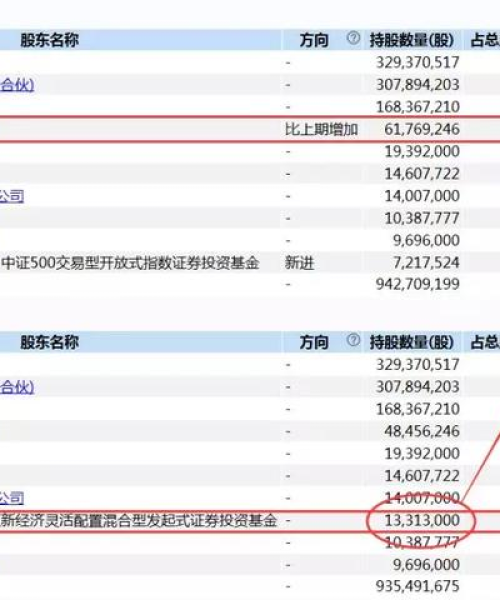Click the help icon beside 方向 in lower table
This screenshot has width=500, height=600.
point(353,340)
